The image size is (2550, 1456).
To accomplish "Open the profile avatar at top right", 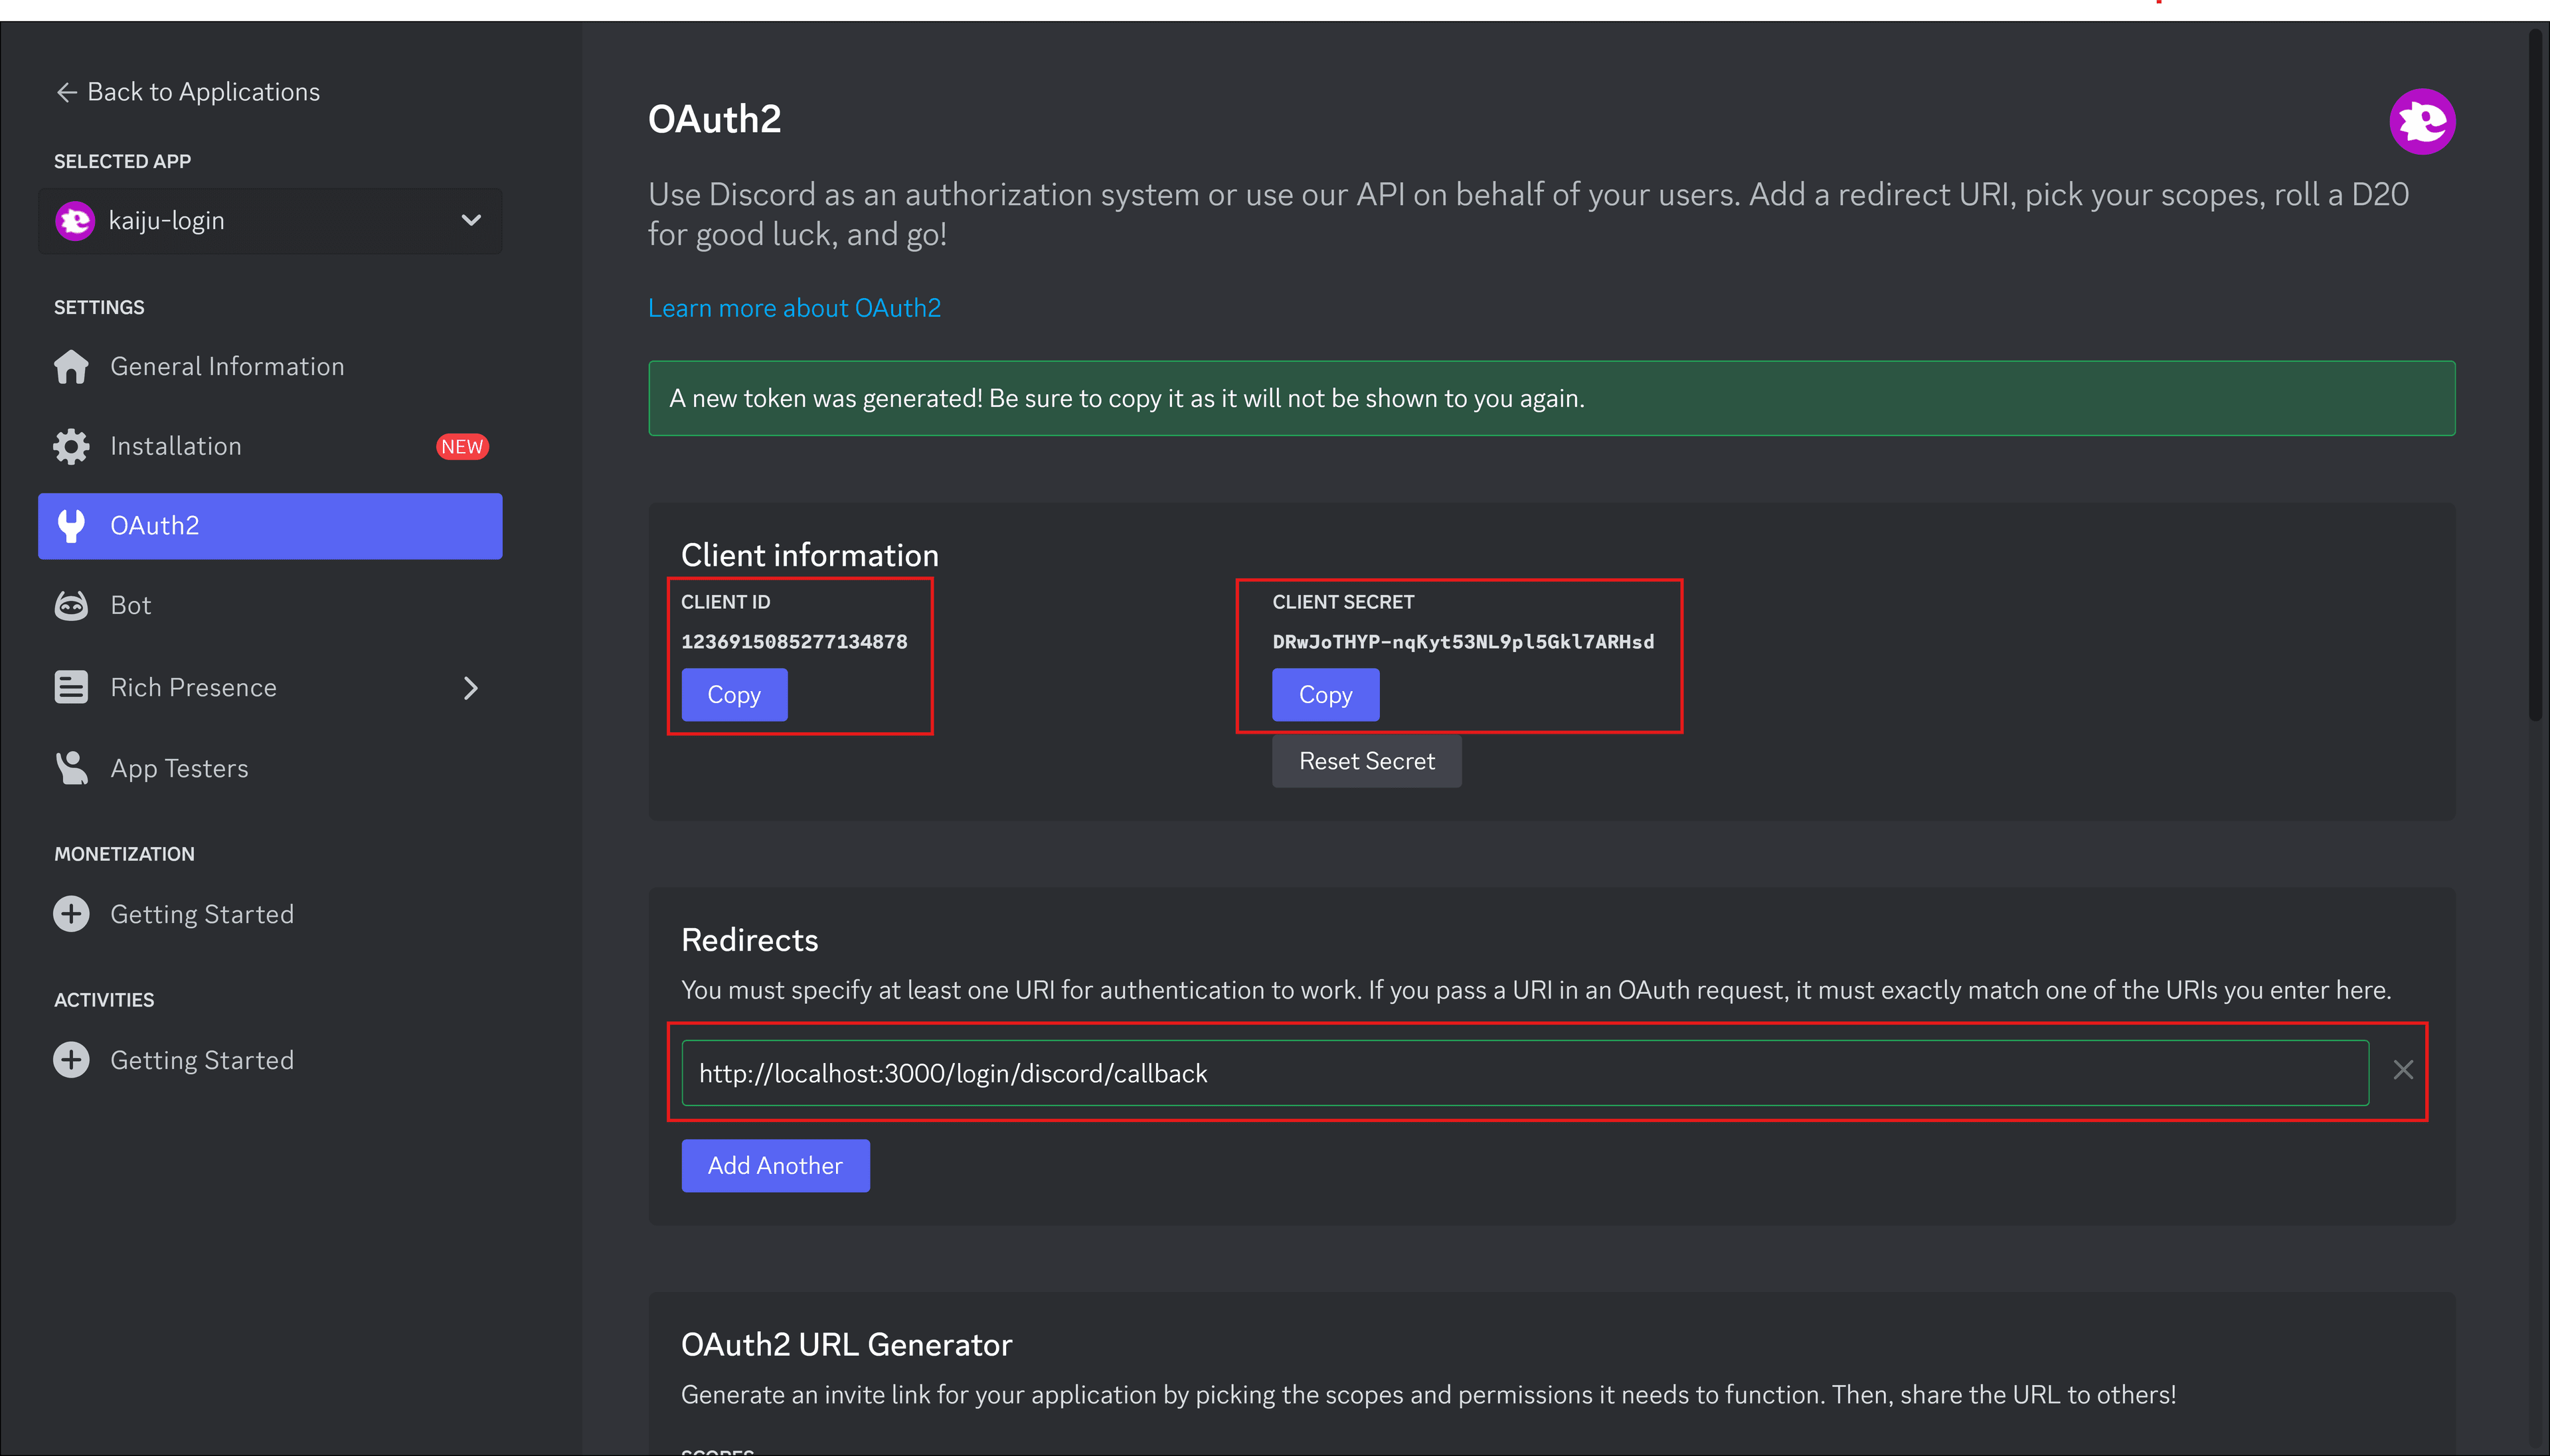I will [2422, 122].
